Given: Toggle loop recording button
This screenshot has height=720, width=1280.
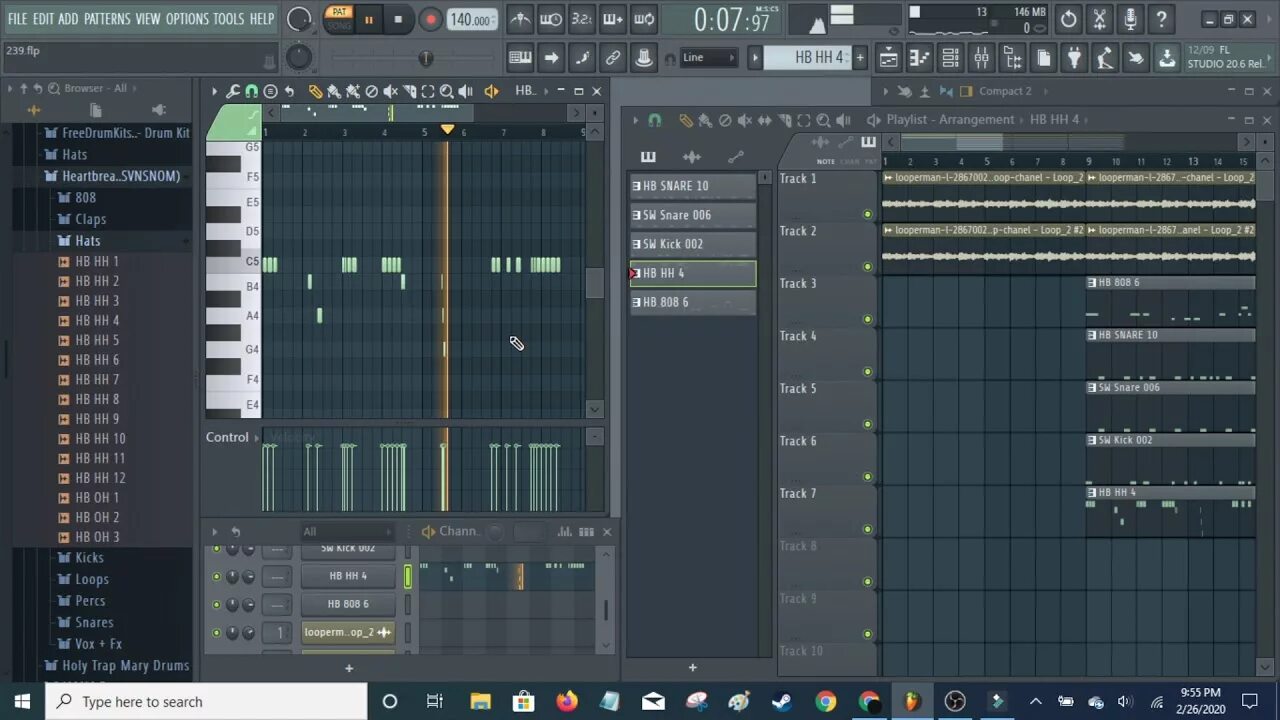Looking at the screenshot, I should point(645,19).
